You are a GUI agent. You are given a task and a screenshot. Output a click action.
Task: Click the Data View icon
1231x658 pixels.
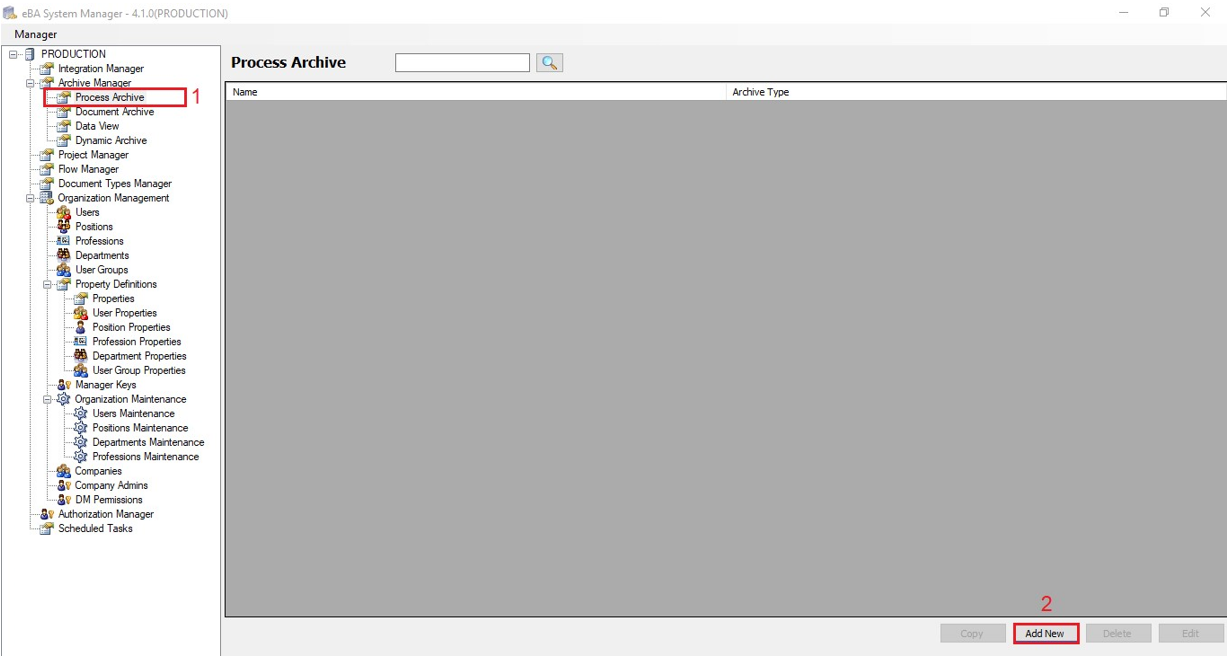point(63,126)
